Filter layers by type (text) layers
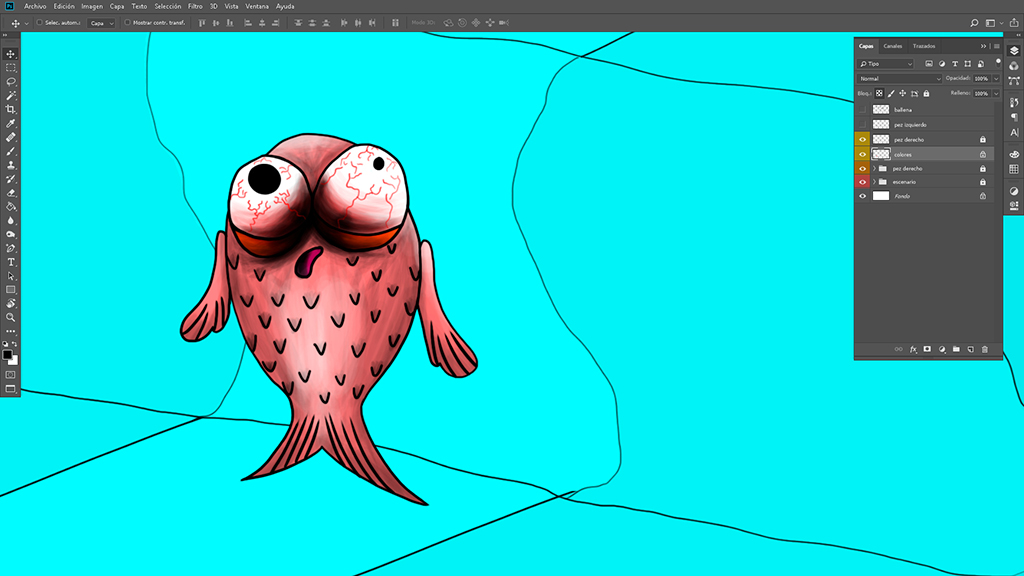This screenshot has width=1024, height=576. tap(955, 63)
